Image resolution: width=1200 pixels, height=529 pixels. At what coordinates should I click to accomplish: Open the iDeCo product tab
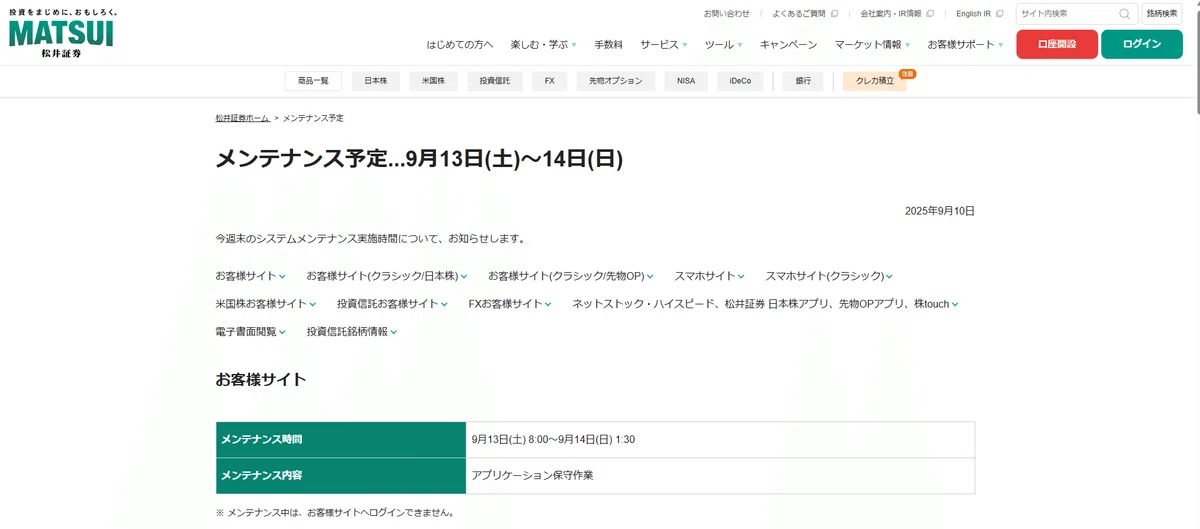[x=740, y=81]
